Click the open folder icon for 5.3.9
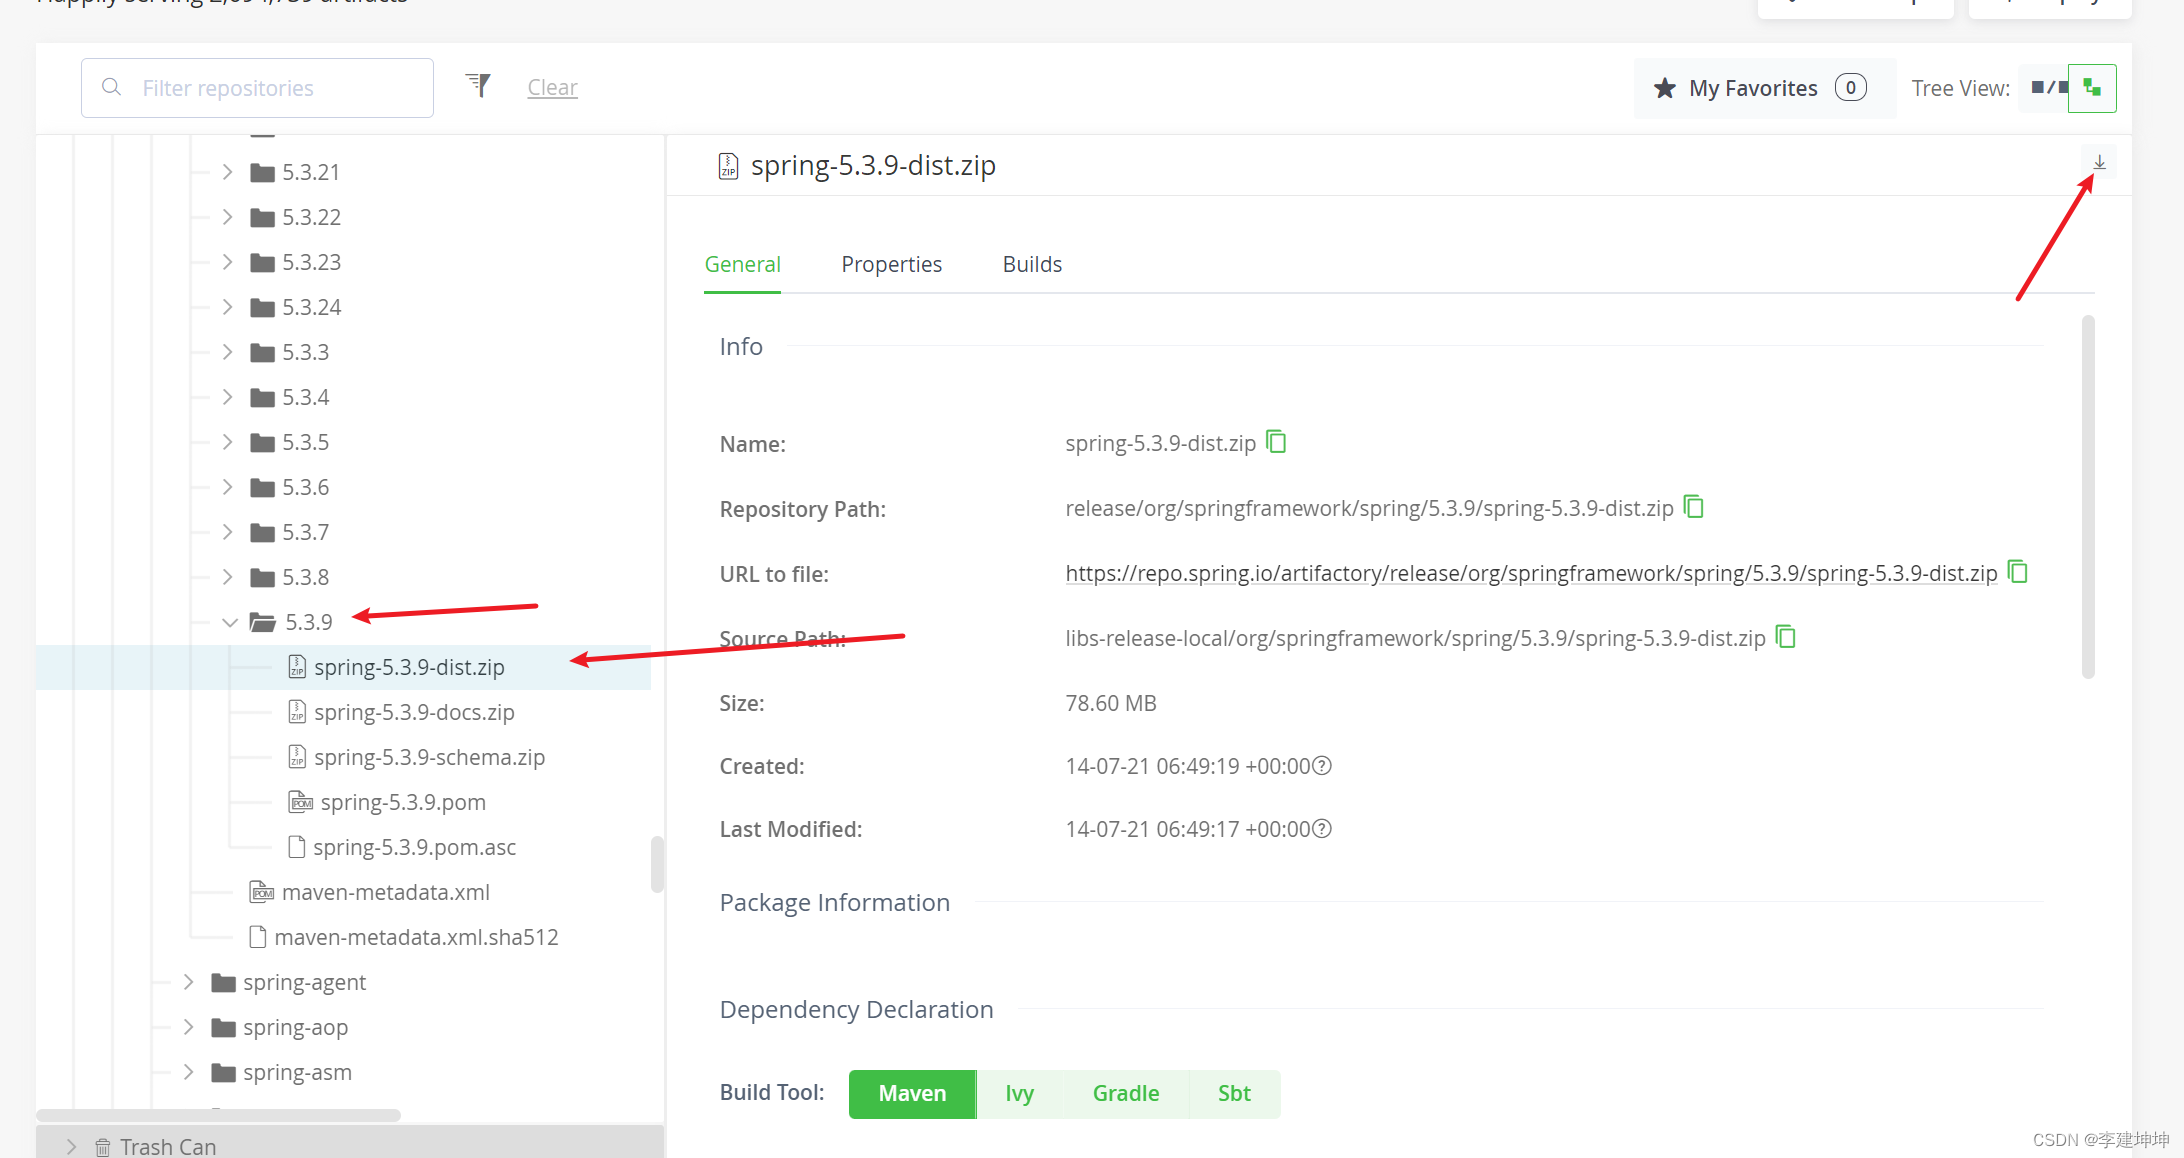This screenshot has height=1158, width=2184. tap(263, 622)
